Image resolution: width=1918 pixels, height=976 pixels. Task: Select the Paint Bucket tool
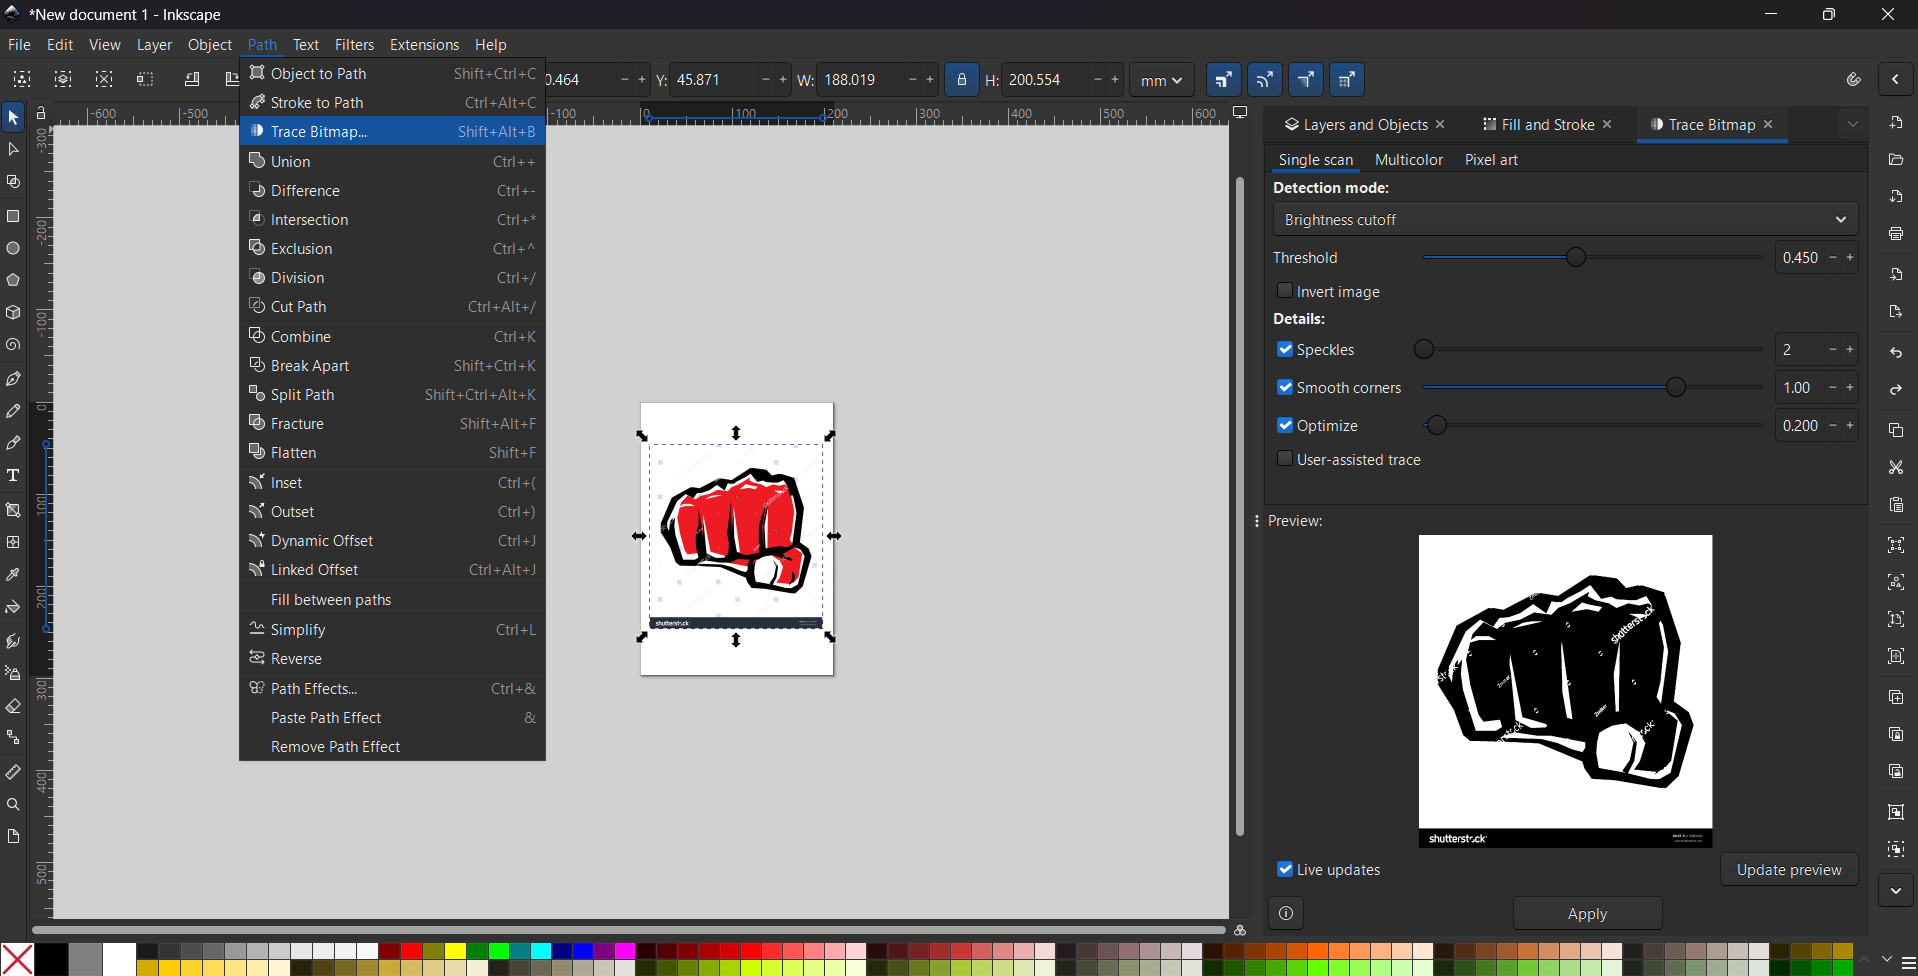[x=13, y=607]
